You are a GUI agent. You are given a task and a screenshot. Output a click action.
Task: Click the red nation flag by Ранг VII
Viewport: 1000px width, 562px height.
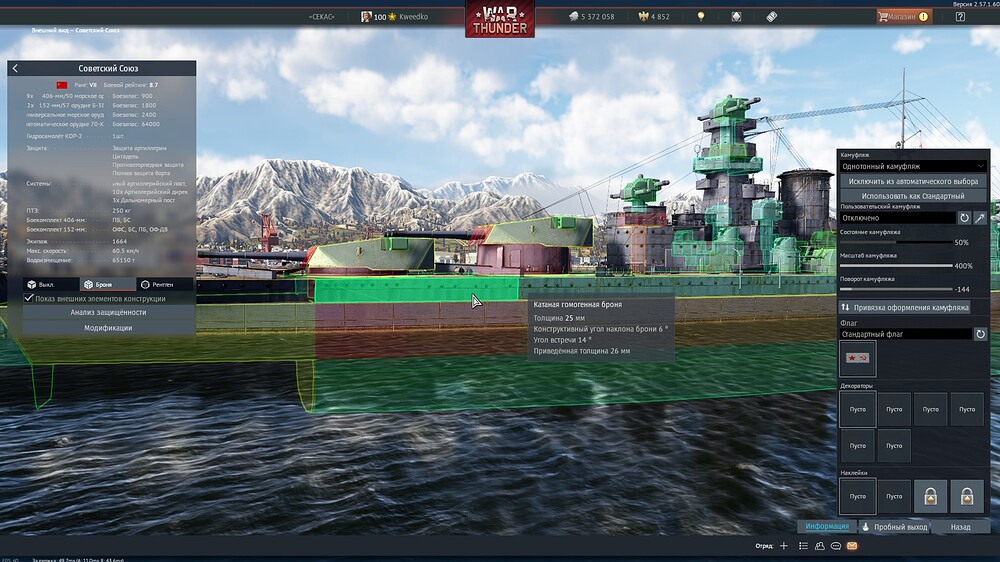(62, 85)
